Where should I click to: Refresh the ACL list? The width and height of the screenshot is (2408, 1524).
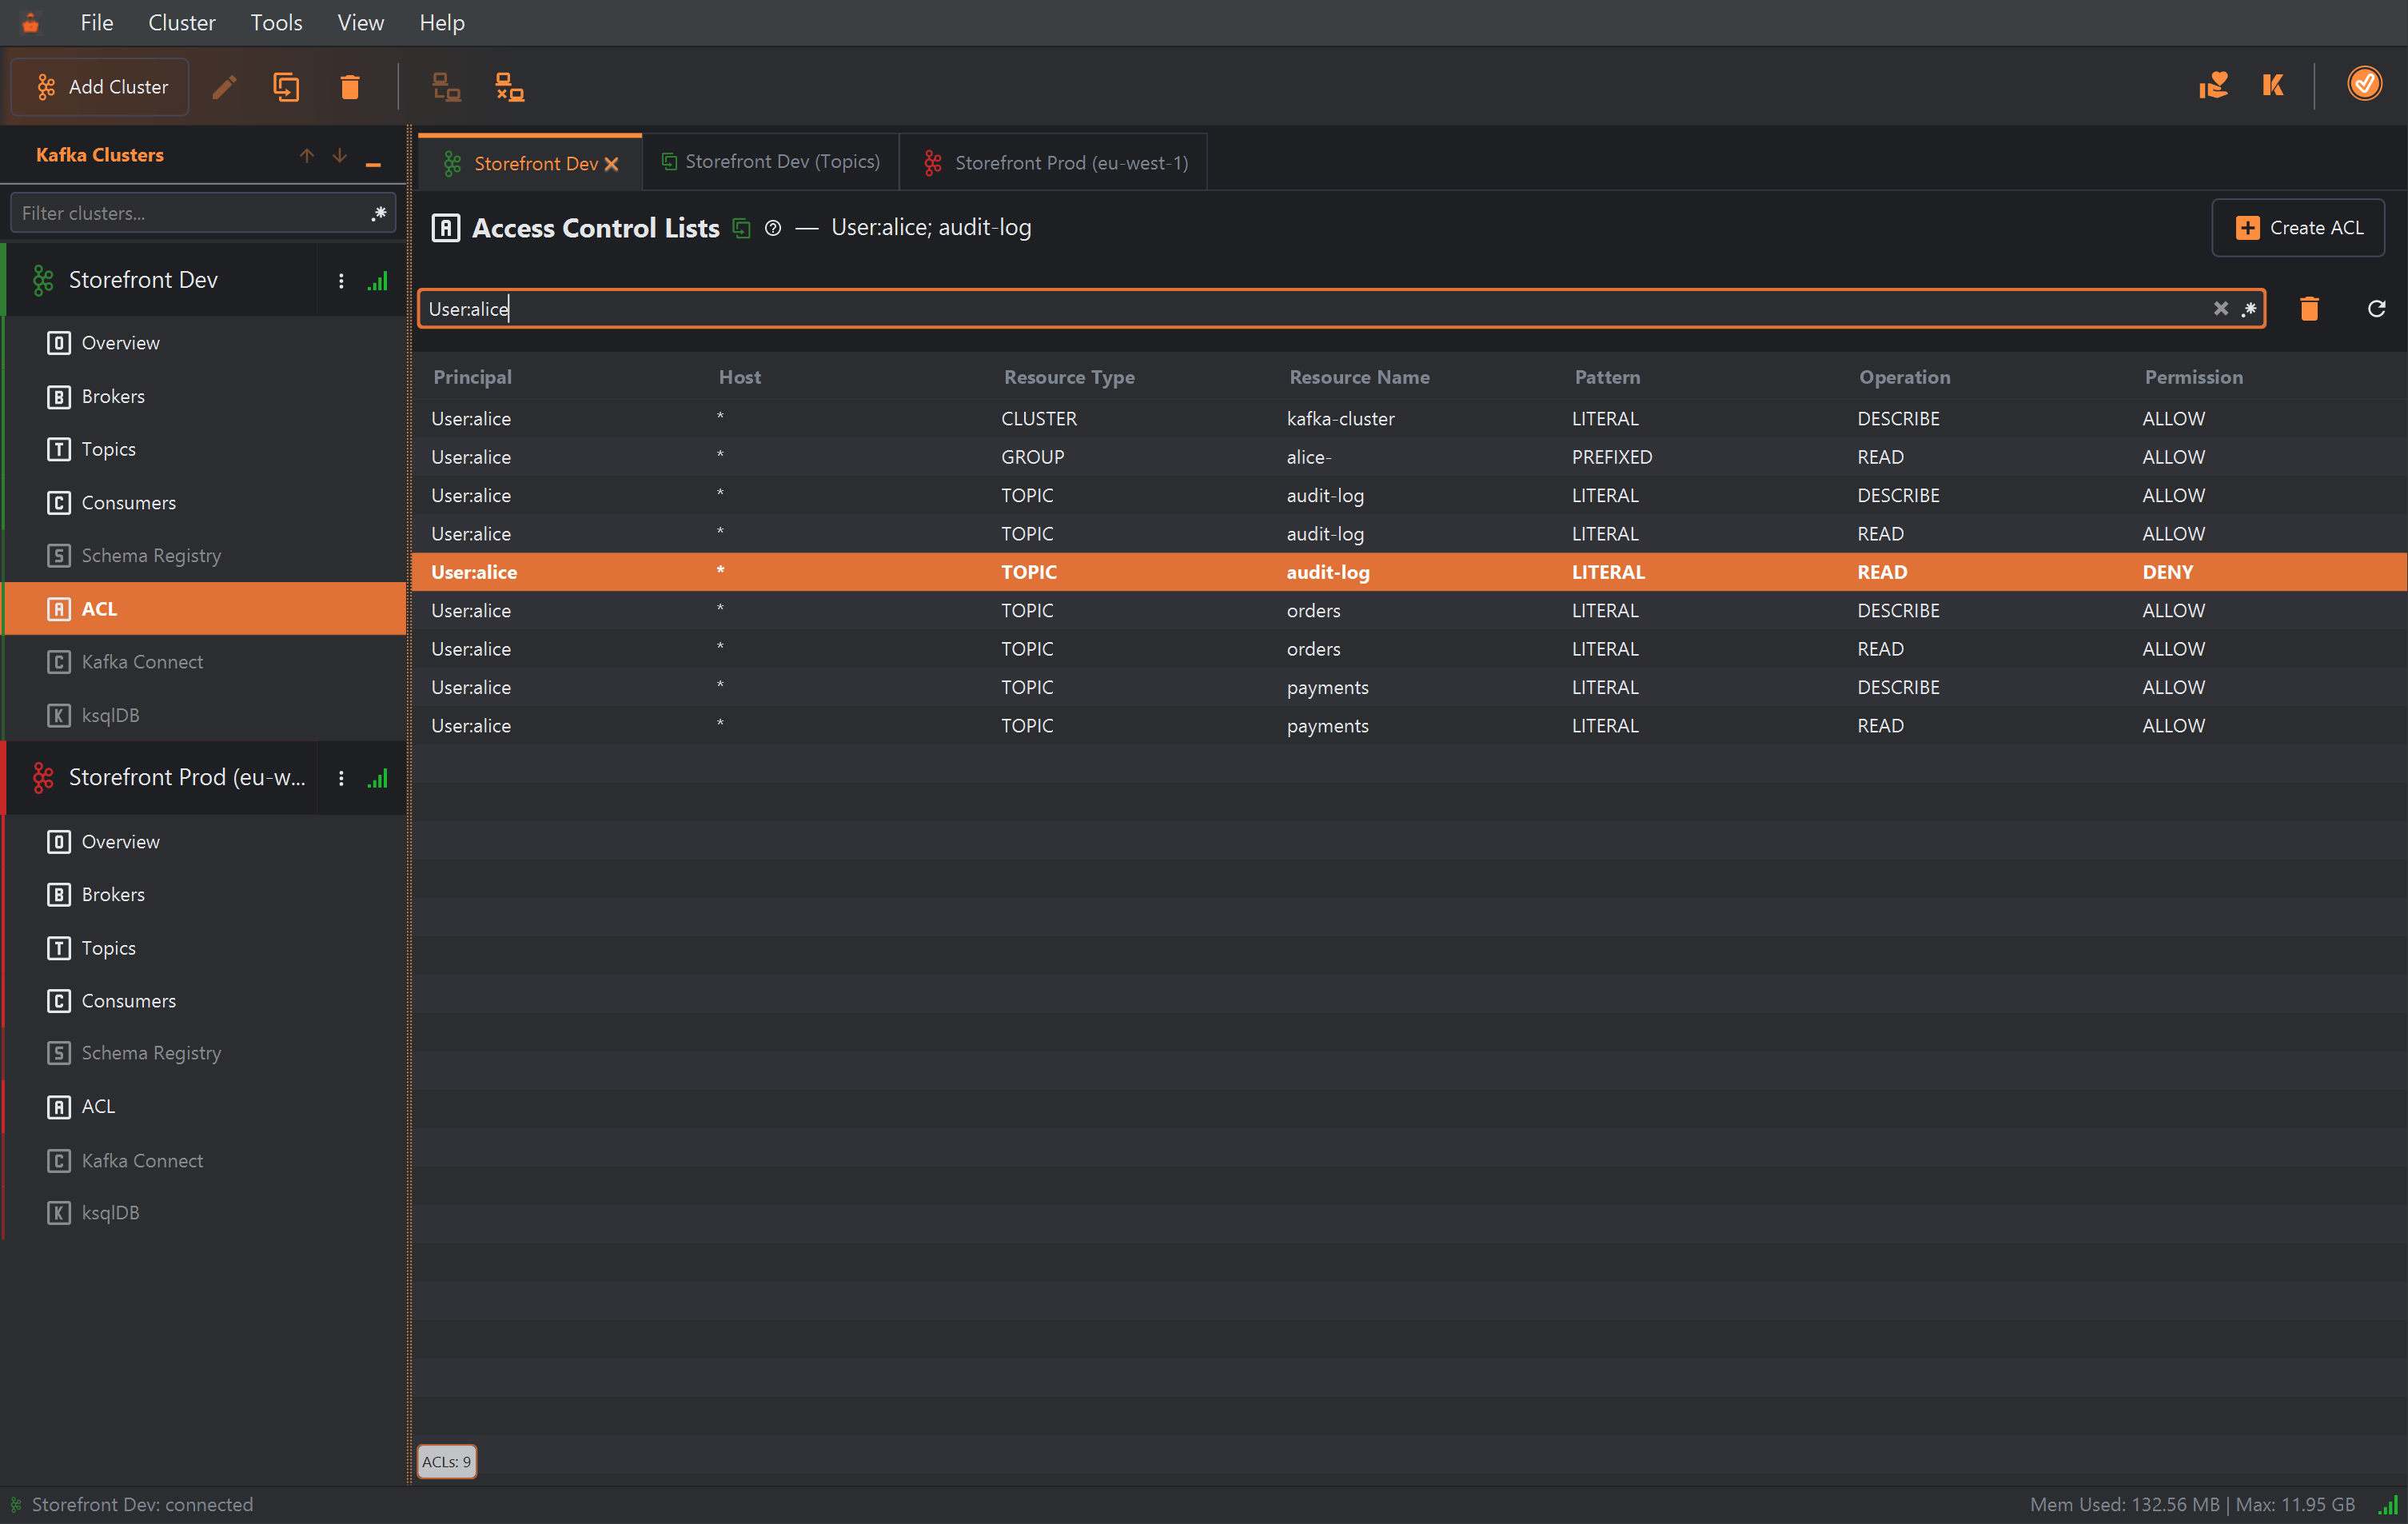pyautogui.click(x=2377, y=309)
